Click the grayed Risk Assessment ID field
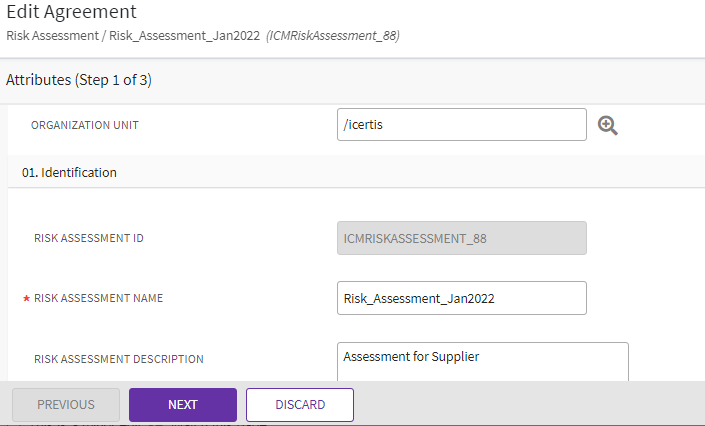The image size is (705, 426). coord(462,238)
